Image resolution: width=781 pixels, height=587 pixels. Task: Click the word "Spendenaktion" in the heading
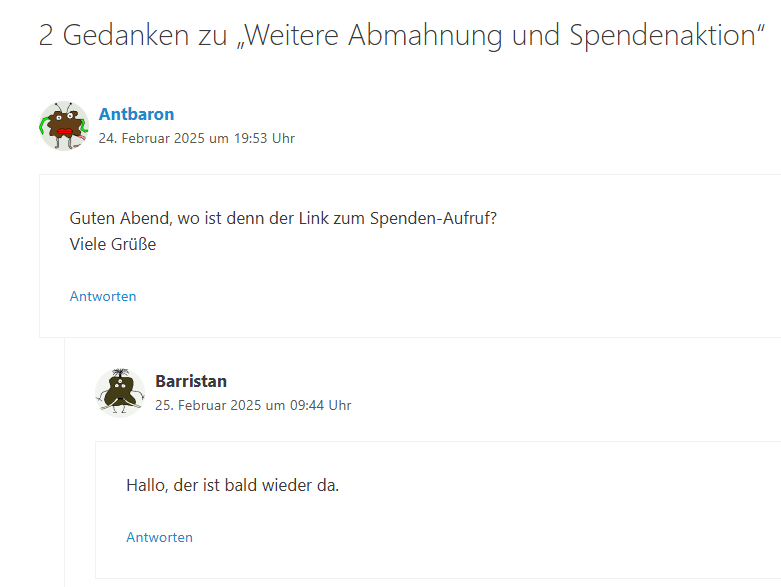(659, 35)
